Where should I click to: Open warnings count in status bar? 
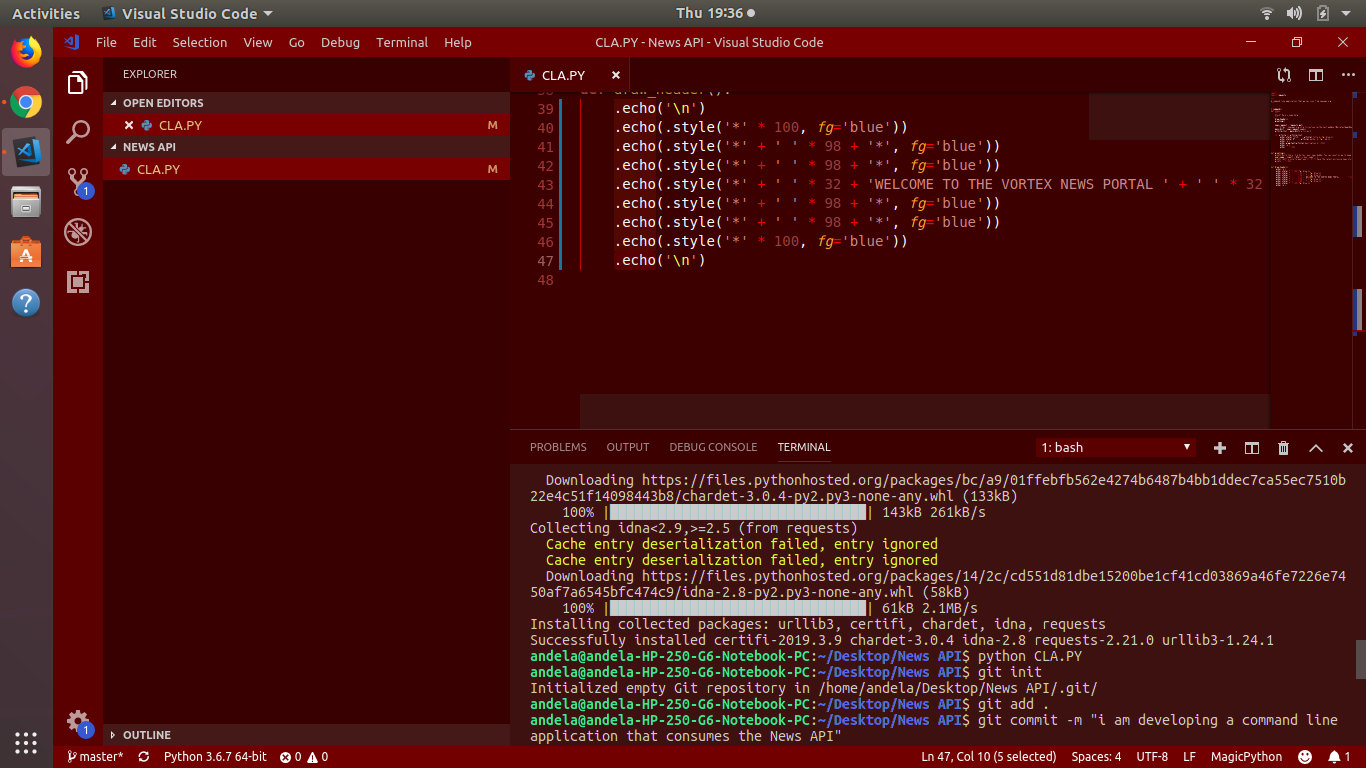[x=318, y=757]
